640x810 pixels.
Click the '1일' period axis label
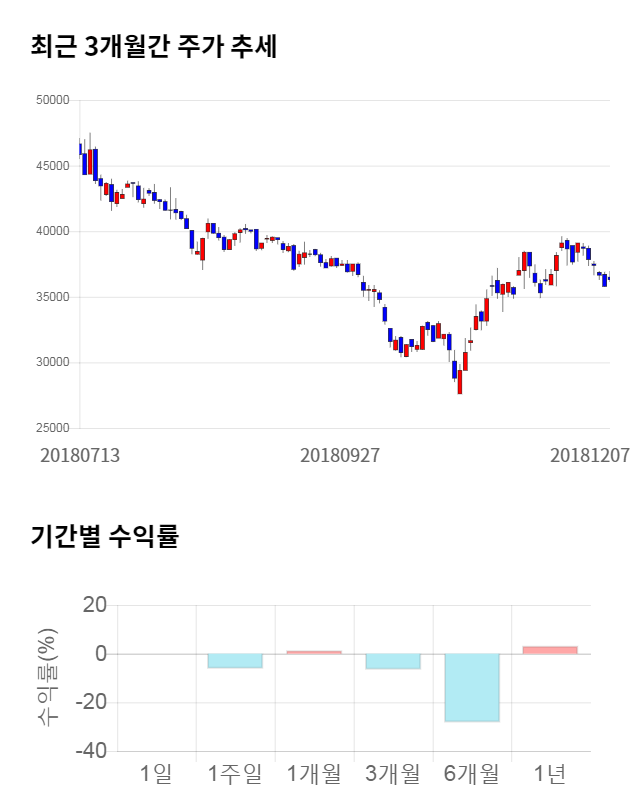[156, 773]
